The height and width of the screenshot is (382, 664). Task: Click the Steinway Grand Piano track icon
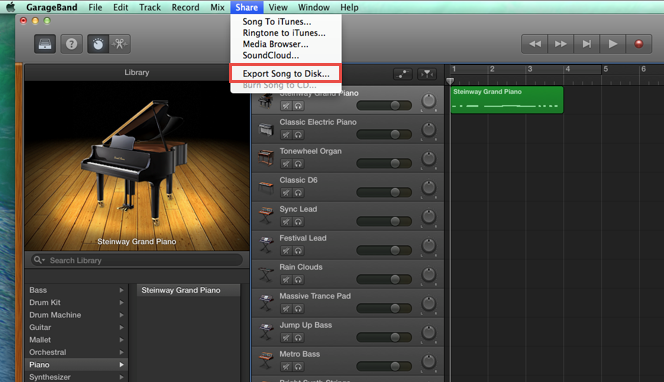(266, 101)
